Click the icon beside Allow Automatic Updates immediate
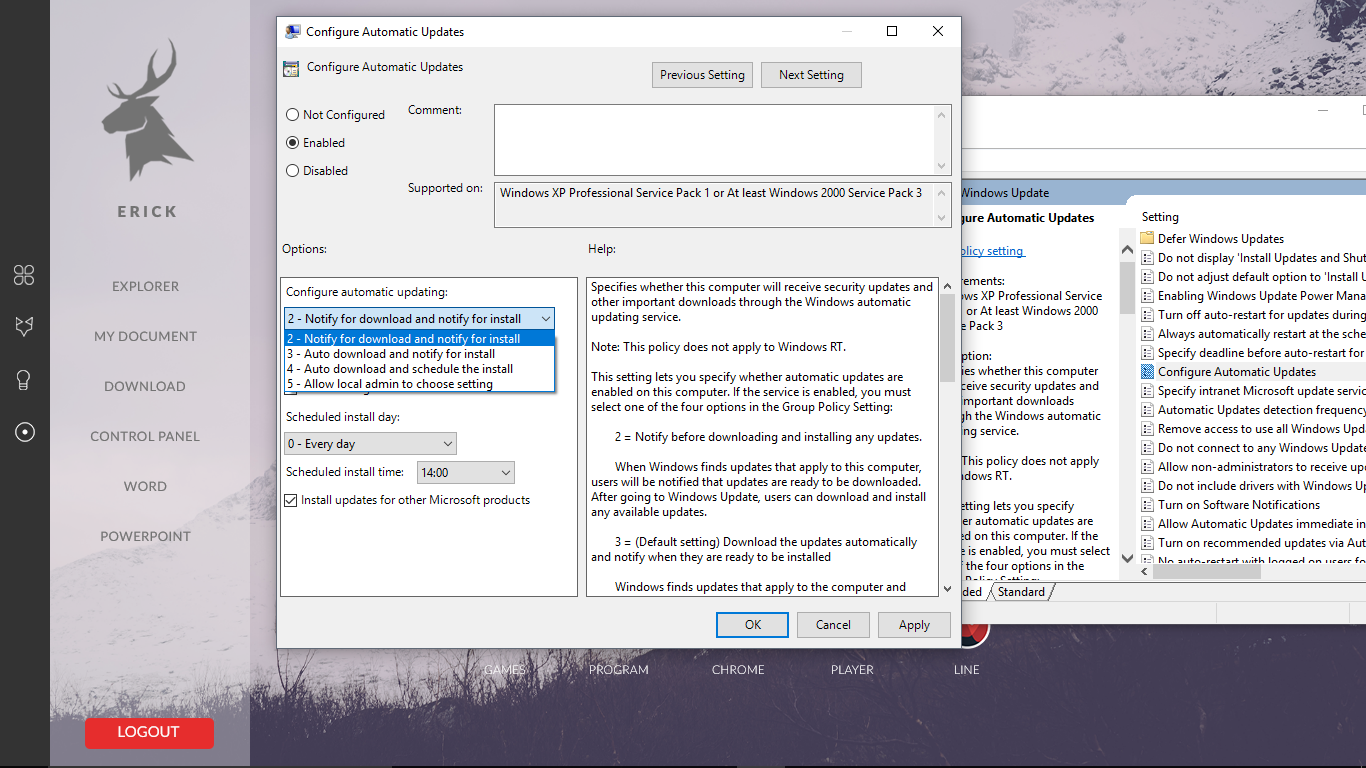The width and height of the screenshot is (1366, 768). [x=1147, y=524]
